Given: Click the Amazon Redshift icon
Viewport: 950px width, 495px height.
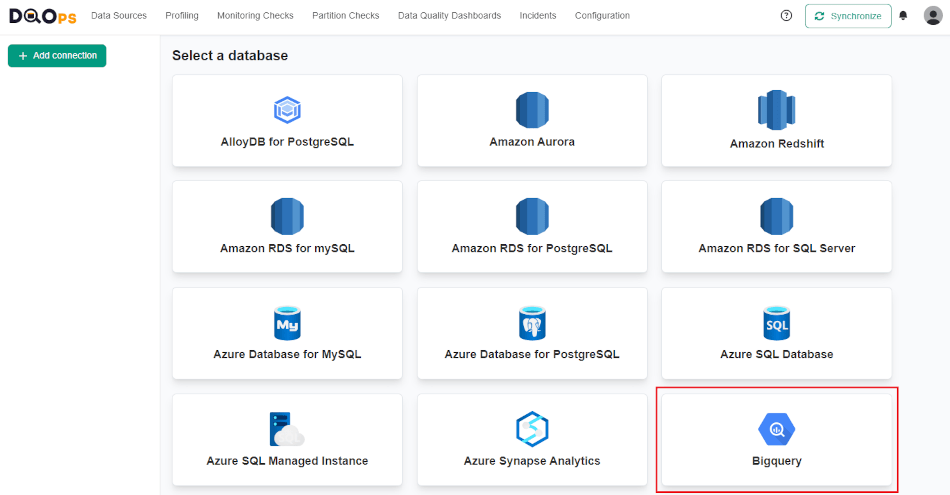Looking at the screenshot, I should (777, 110).
